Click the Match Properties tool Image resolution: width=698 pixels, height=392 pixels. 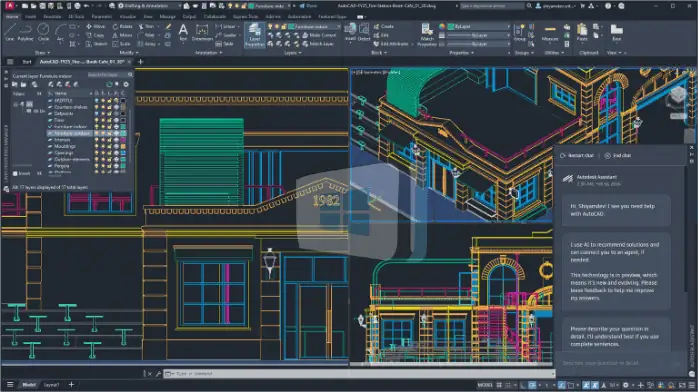[426, 35]
